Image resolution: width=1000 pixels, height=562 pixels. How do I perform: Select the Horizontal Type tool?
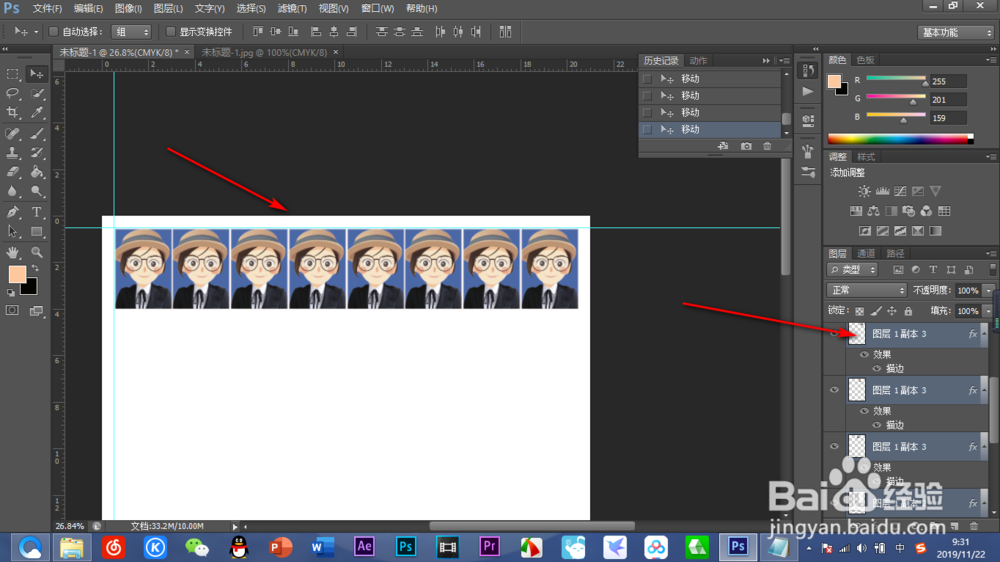coord(37,212)
